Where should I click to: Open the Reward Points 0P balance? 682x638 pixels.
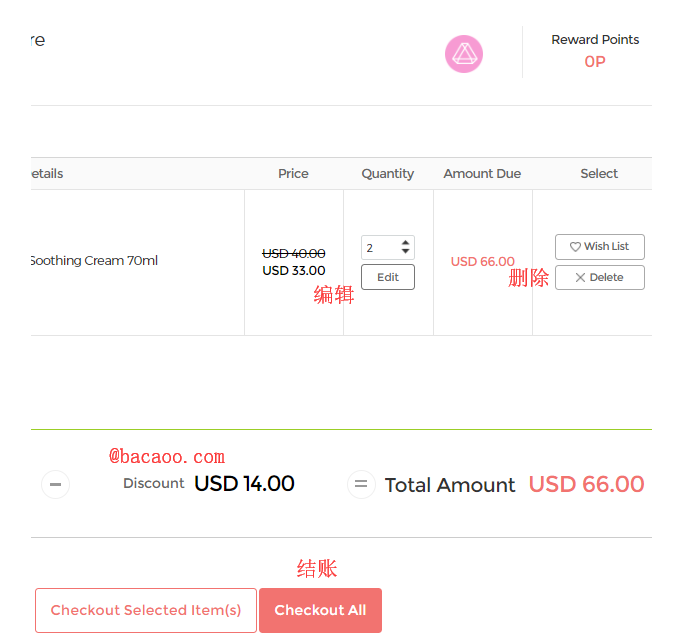tap(595, 62)
